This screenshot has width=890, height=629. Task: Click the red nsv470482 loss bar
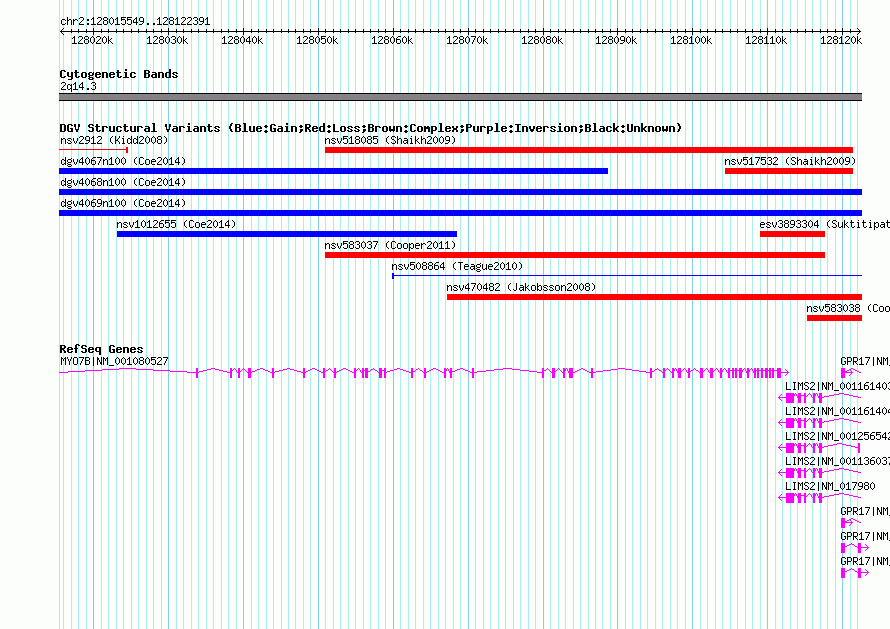click(654, 297)
